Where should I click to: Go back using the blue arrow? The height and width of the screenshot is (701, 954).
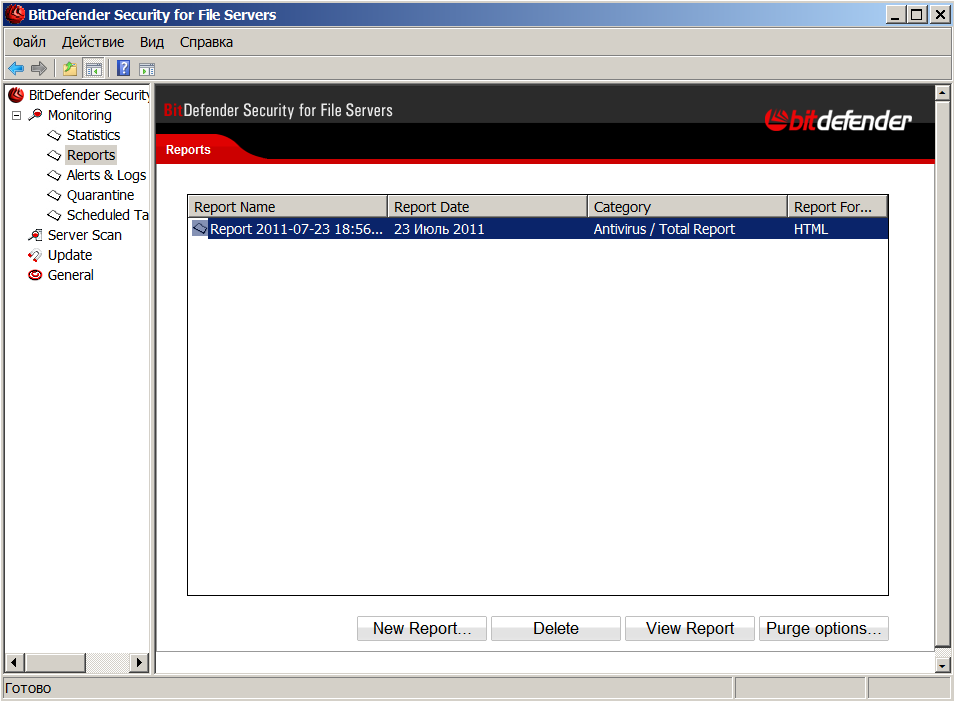pyautogui.click(x=16, y=68)
